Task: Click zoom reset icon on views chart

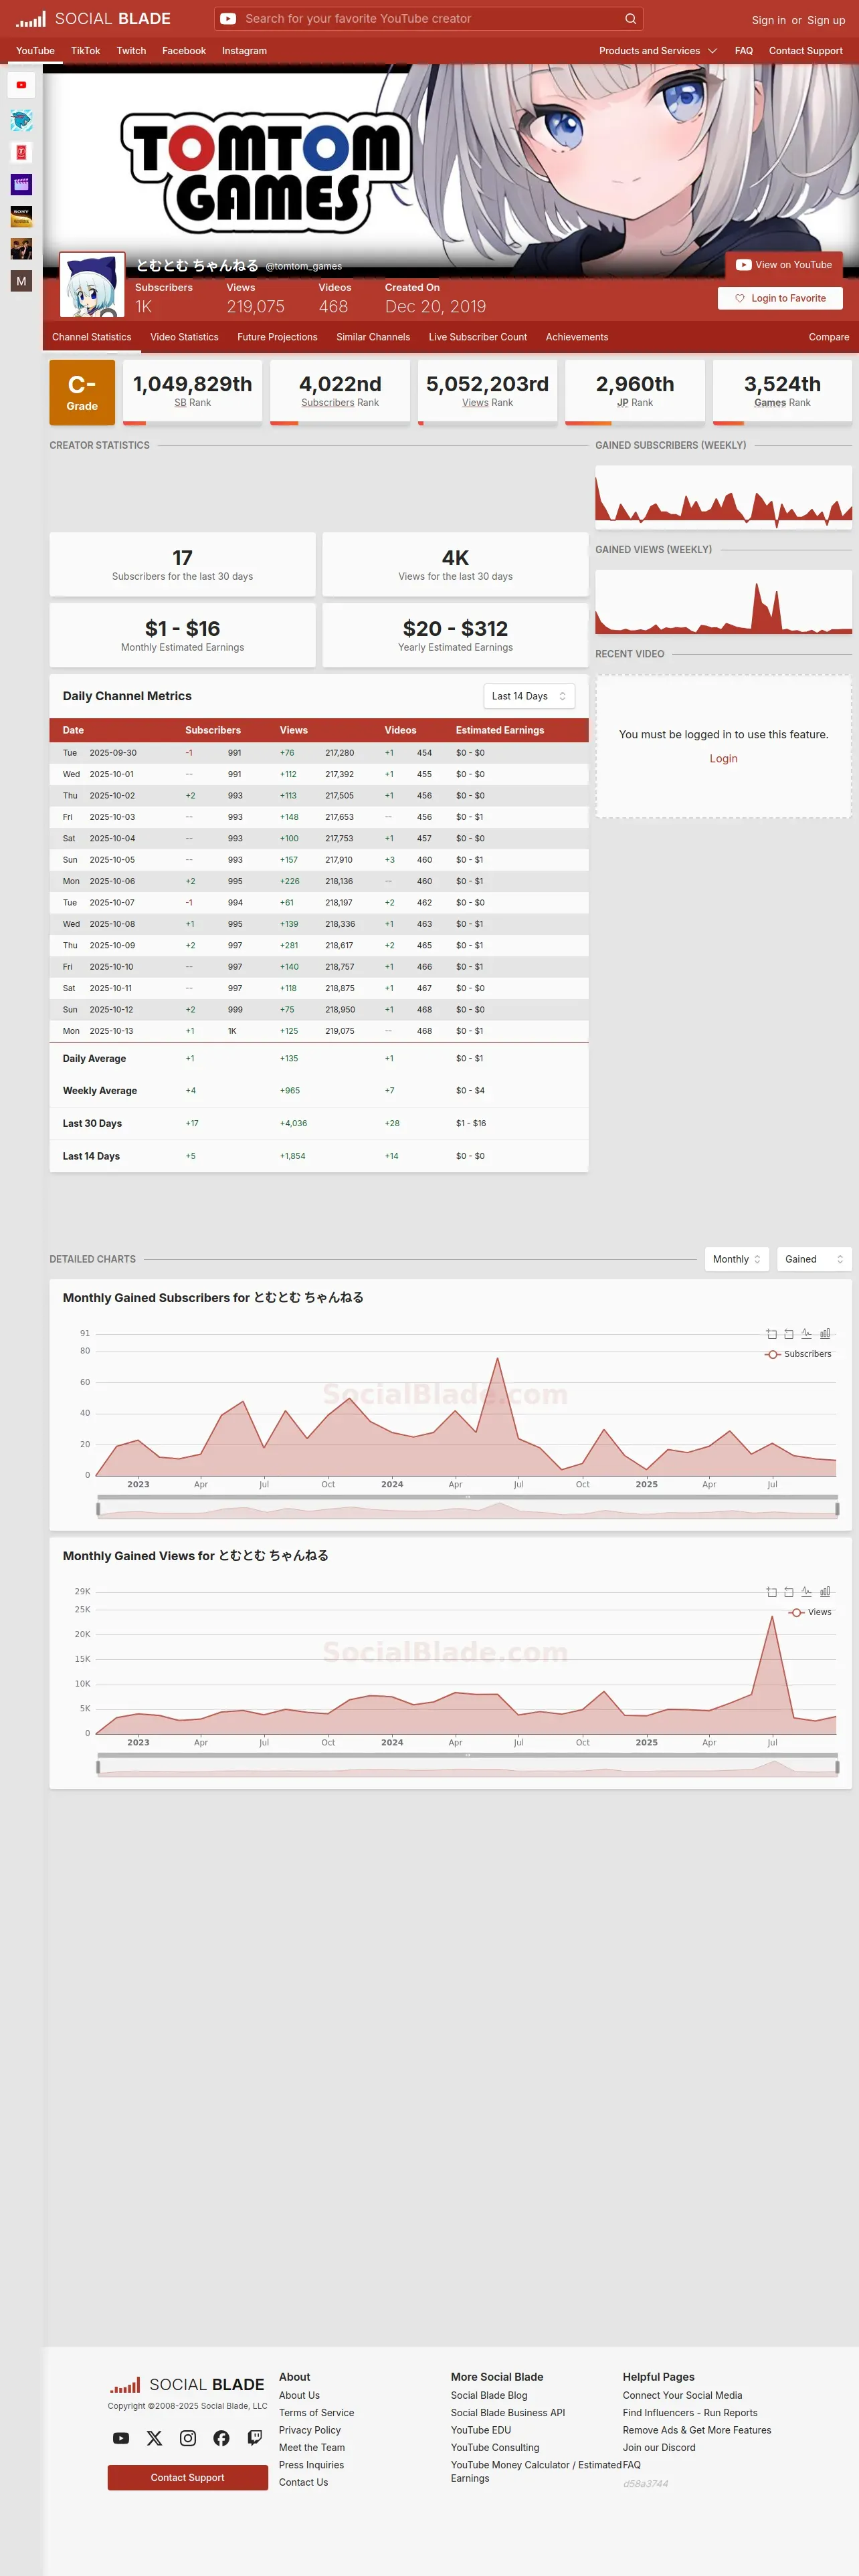Action: pyautogui.click(x=789, y=1591)
